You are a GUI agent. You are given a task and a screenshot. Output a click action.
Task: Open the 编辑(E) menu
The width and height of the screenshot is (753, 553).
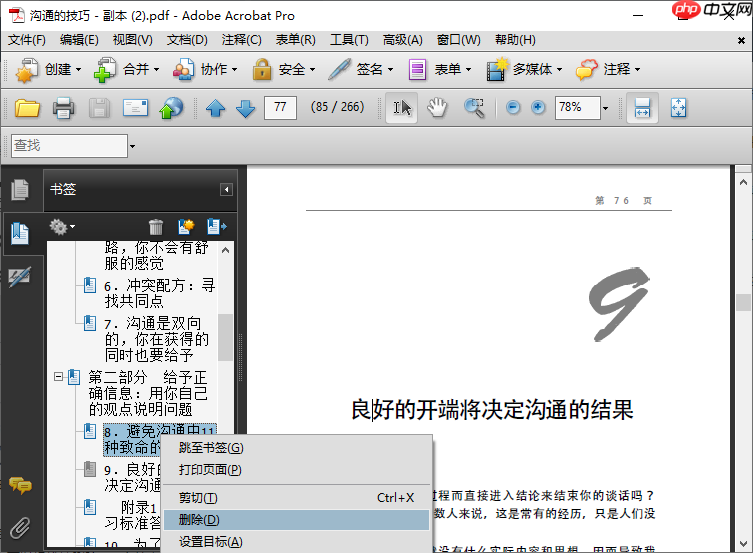pos(79,40)
